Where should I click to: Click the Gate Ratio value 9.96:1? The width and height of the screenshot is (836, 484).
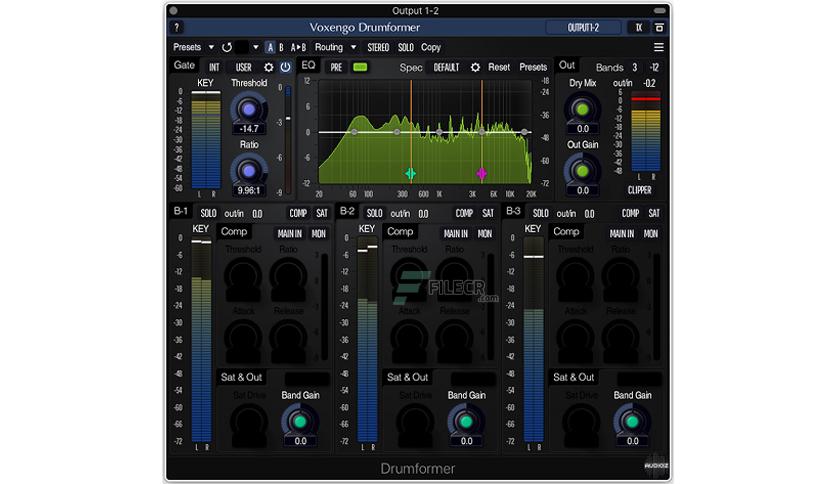pos(249,190)
